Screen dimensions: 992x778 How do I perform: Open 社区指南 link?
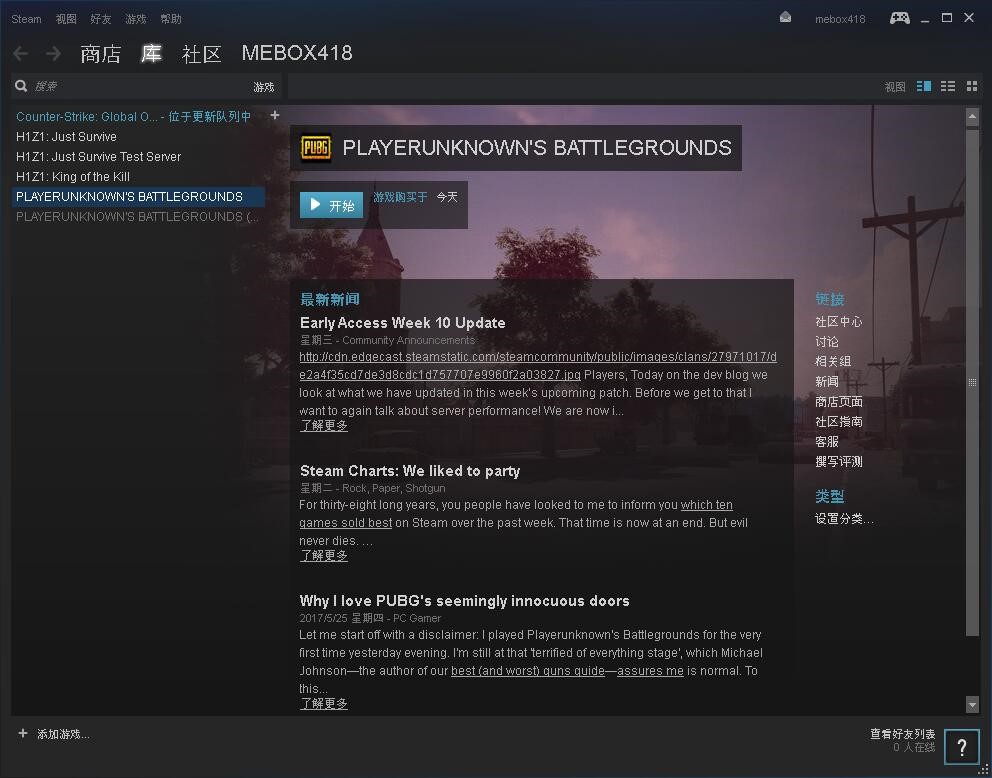(838, 421)
